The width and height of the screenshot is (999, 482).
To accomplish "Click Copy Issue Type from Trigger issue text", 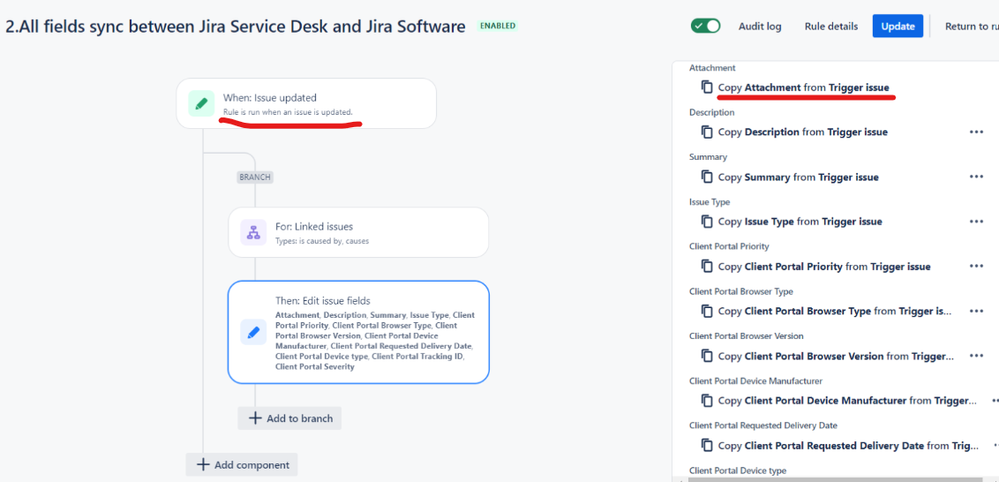I will 800,222.
